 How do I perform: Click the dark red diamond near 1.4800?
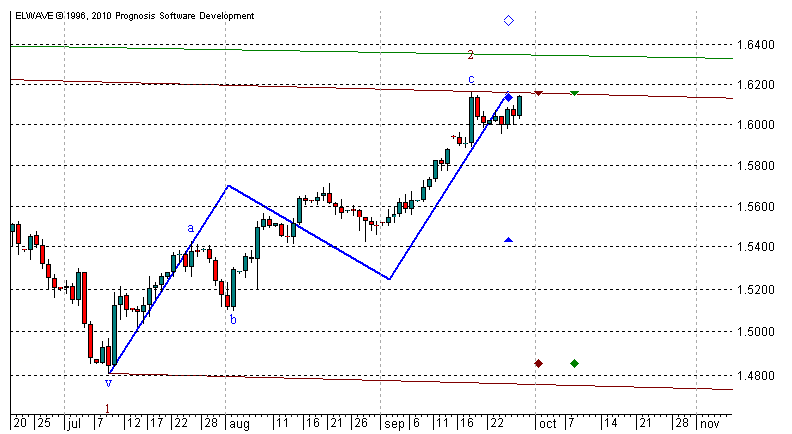538,363
